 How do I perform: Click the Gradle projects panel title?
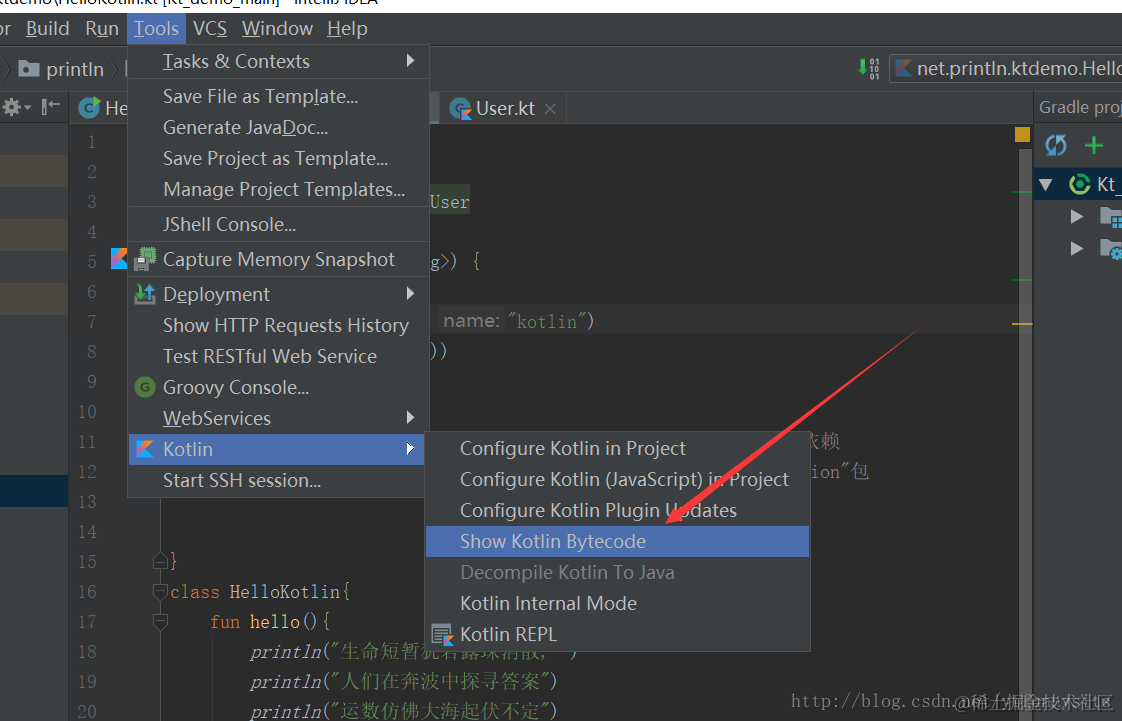tap(1080, 107)
